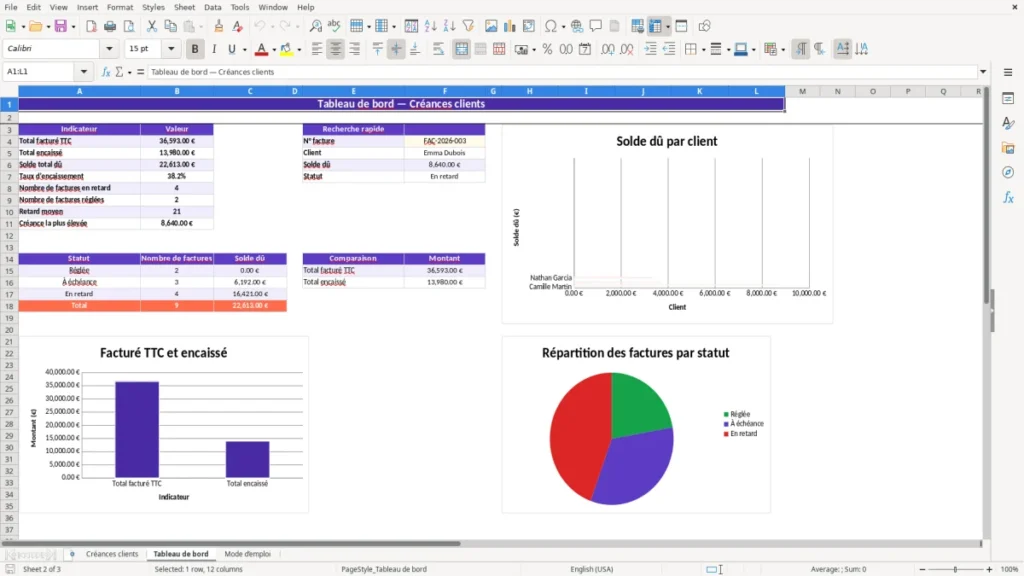
Task: Open the Data menu
Action: (x=212, y=7)
